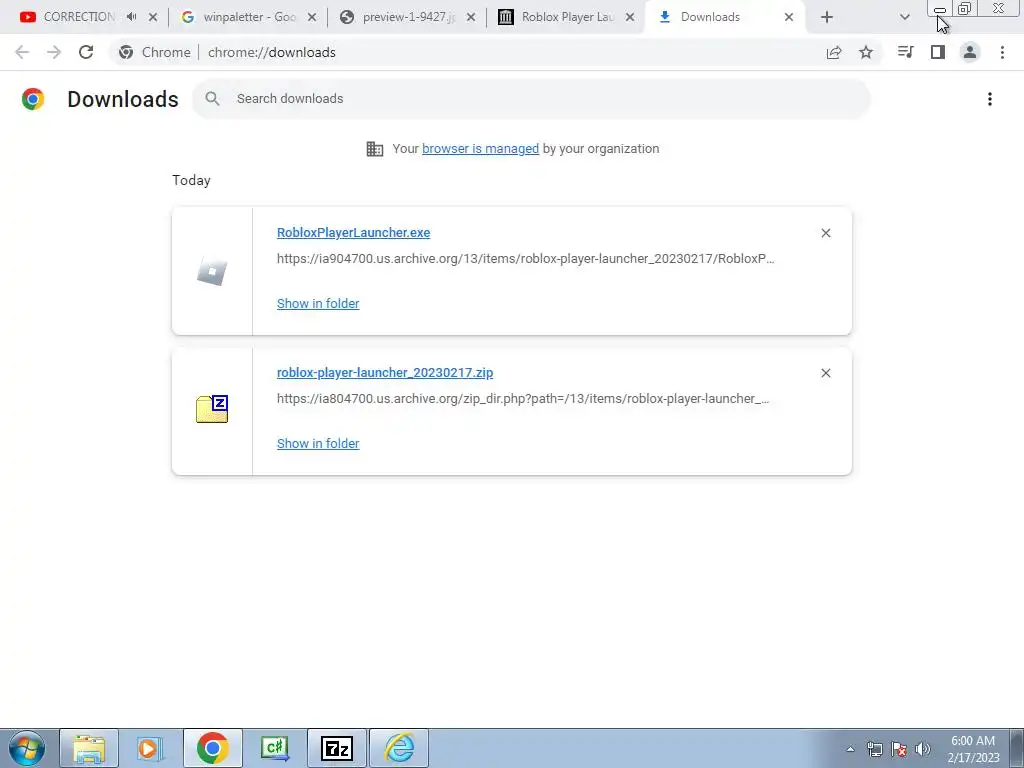Close the CORRECTION tab
The width and height of the screenshot is (1024, 768).
(153, 18)
